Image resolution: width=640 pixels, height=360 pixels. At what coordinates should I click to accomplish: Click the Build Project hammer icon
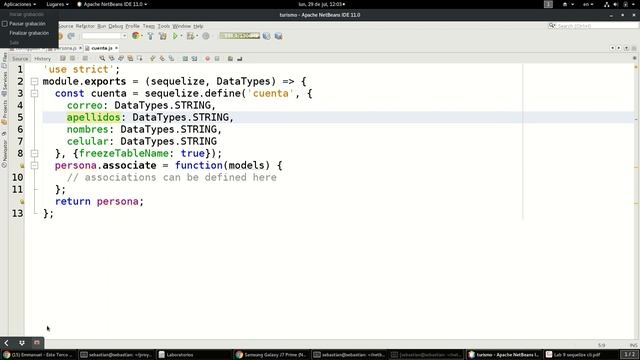150,36
